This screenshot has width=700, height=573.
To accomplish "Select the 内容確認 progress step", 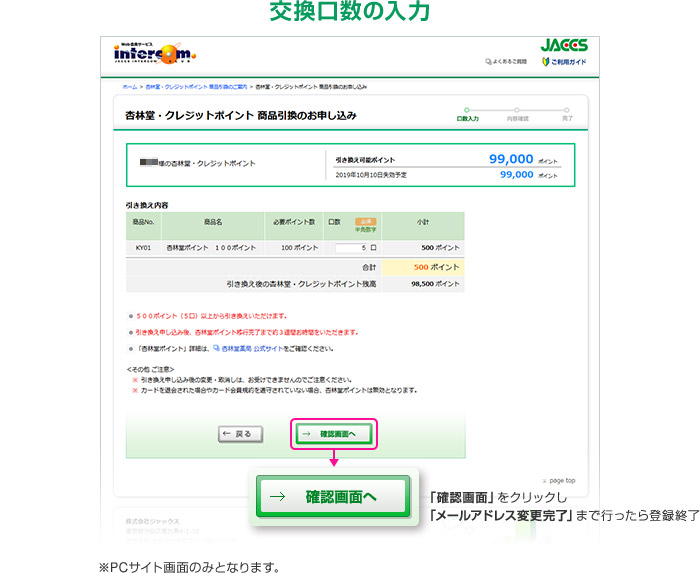I will point(517,115).
